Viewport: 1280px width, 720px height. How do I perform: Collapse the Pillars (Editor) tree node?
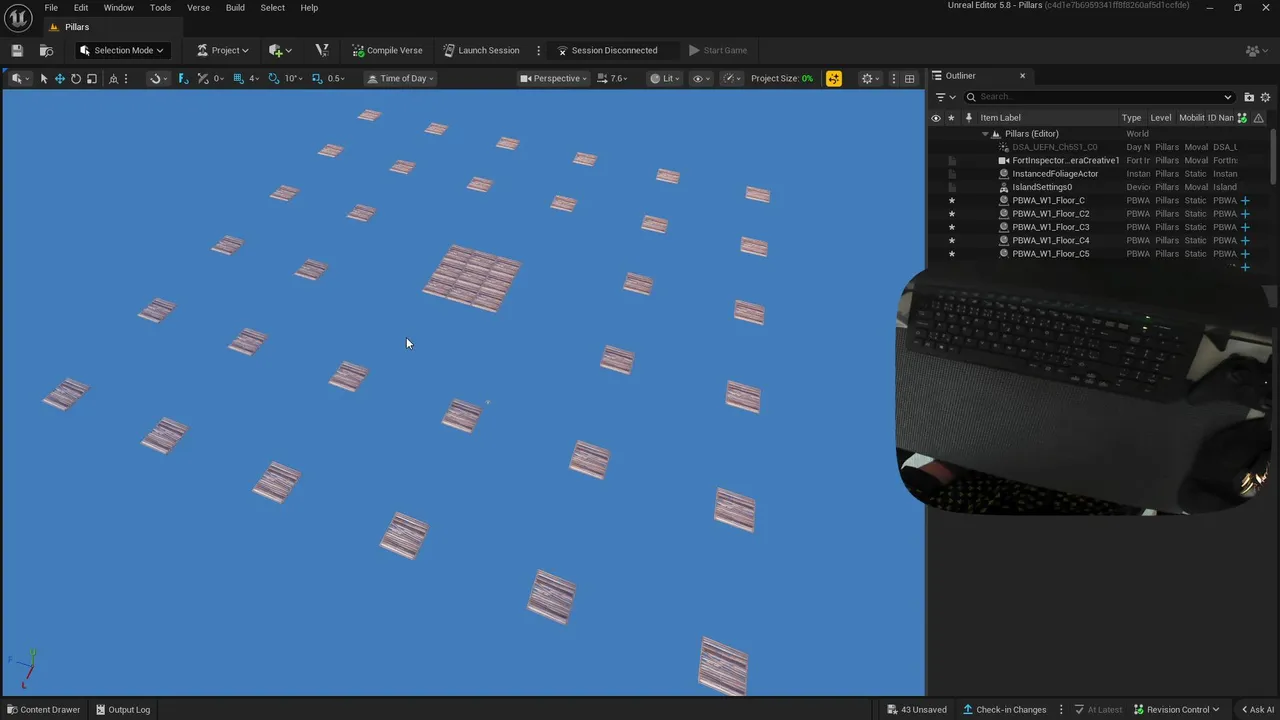click(x=985, y=134)
